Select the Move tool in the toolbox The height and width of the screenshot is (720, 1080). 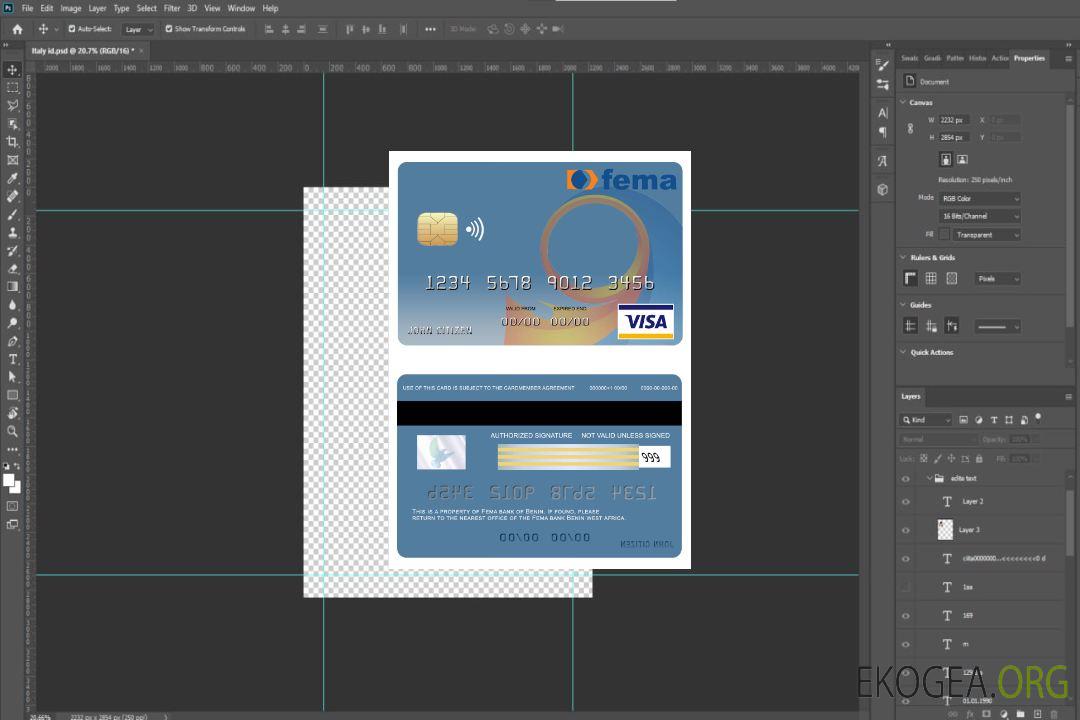[x=12, y=70]
